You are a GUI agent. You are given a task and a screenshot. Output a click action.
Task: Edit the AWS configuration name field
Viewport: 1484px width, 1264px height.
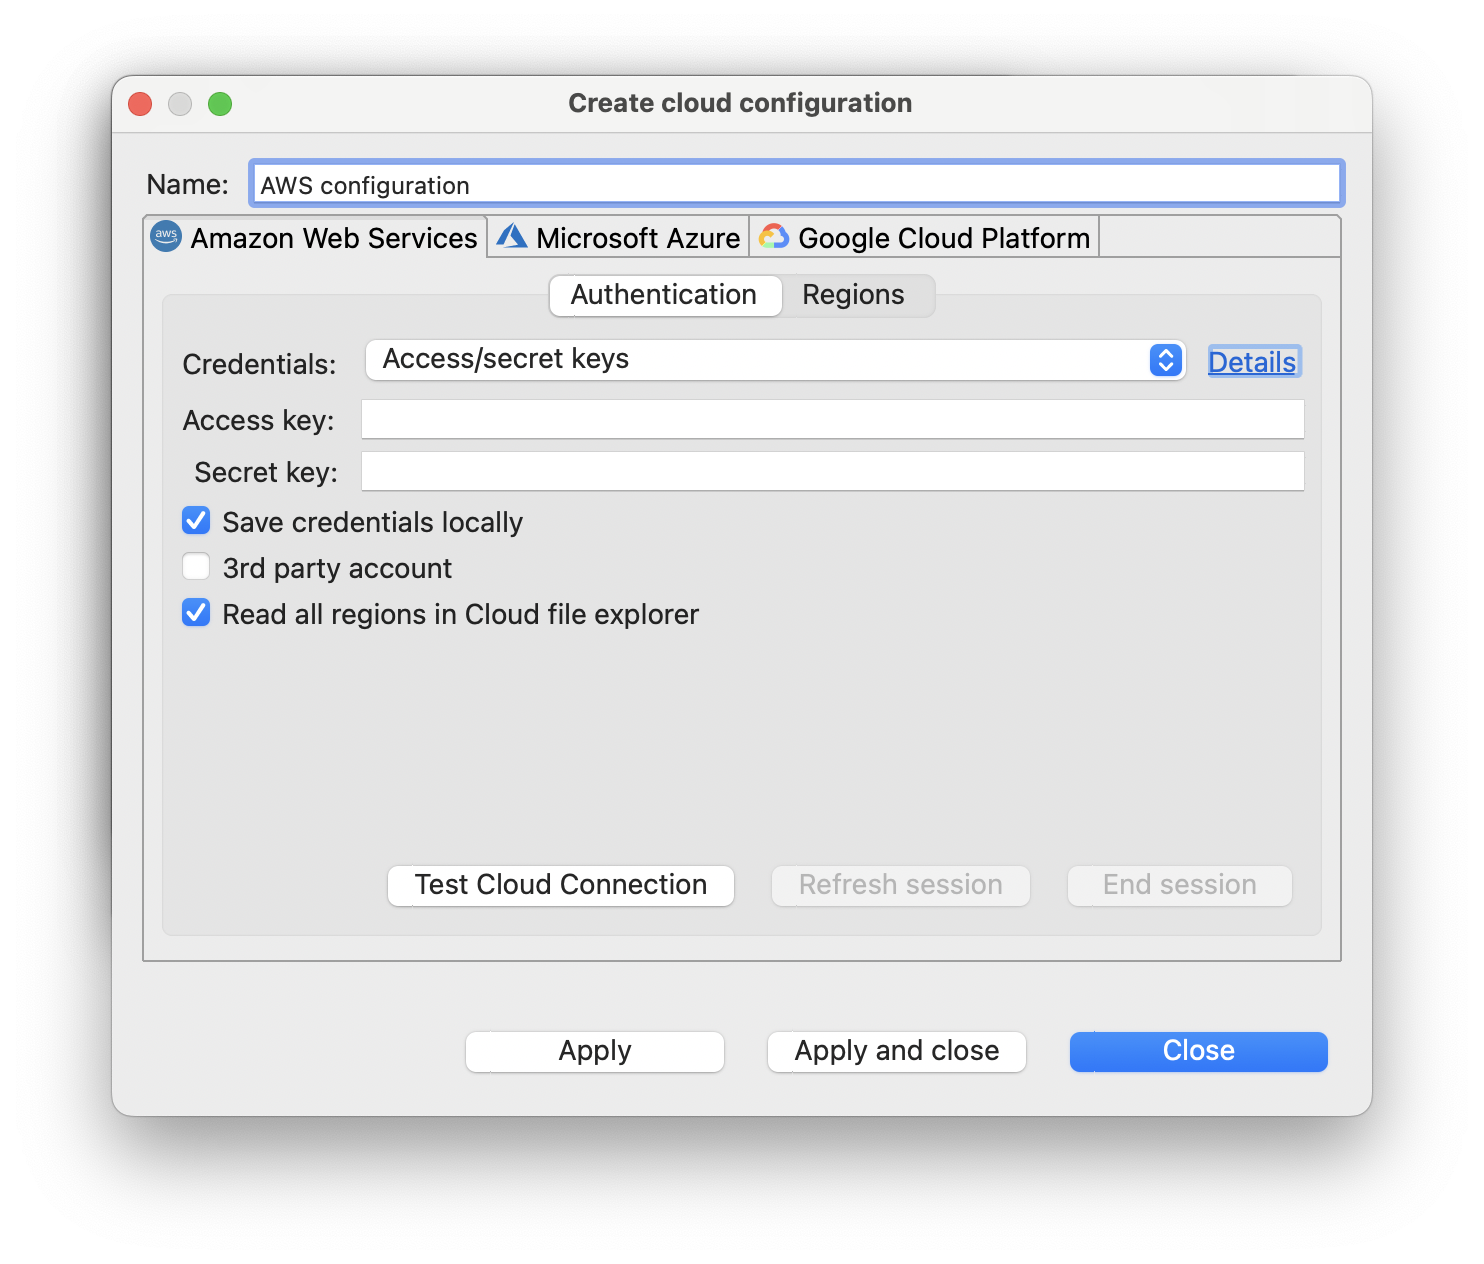click(795, 183)
